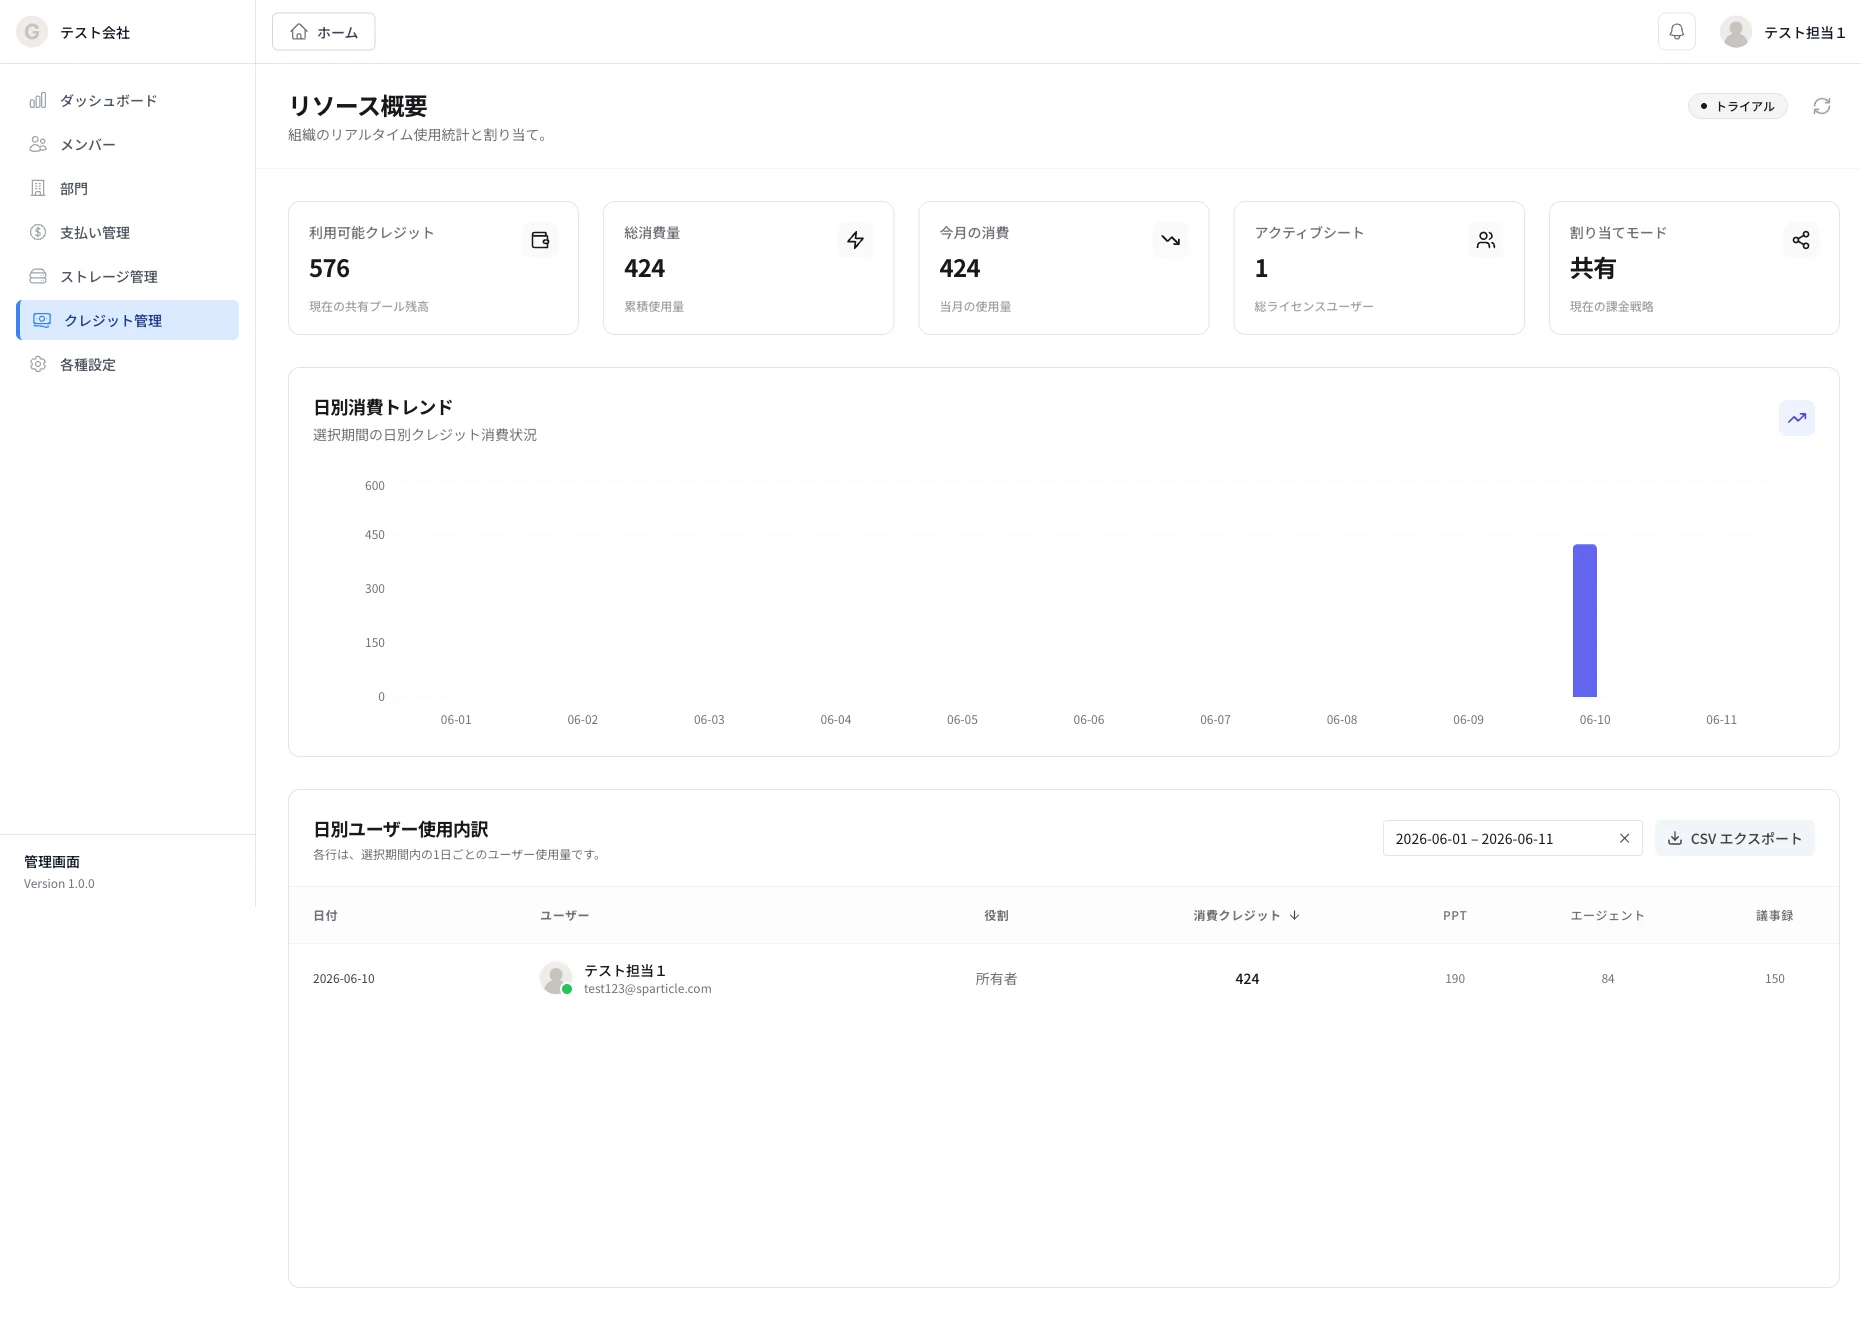Click the sort arrow next to 消費クレジット
Viewport: 1861px width, 1320px height.
[1294, 916]
